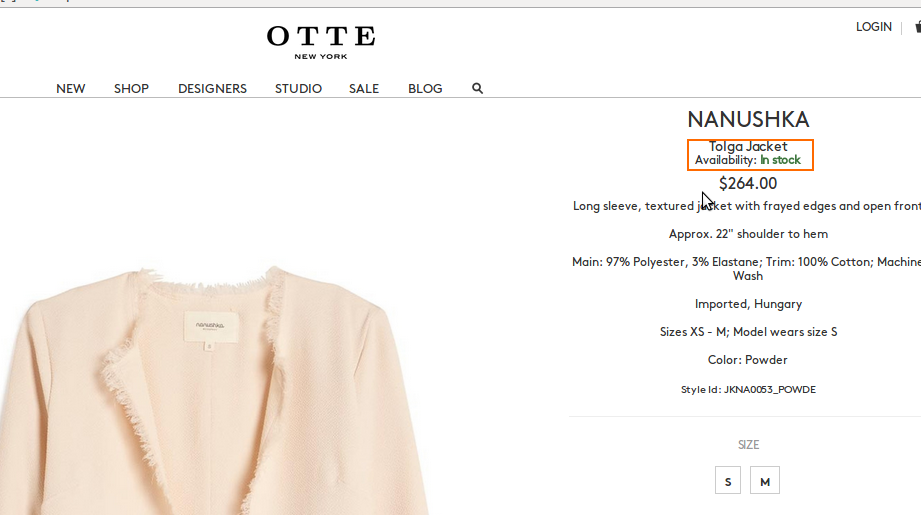Screen dimensions: 921x515
Task: Click the Style Id JKNA0053_POWDE text
Action: 748,389
